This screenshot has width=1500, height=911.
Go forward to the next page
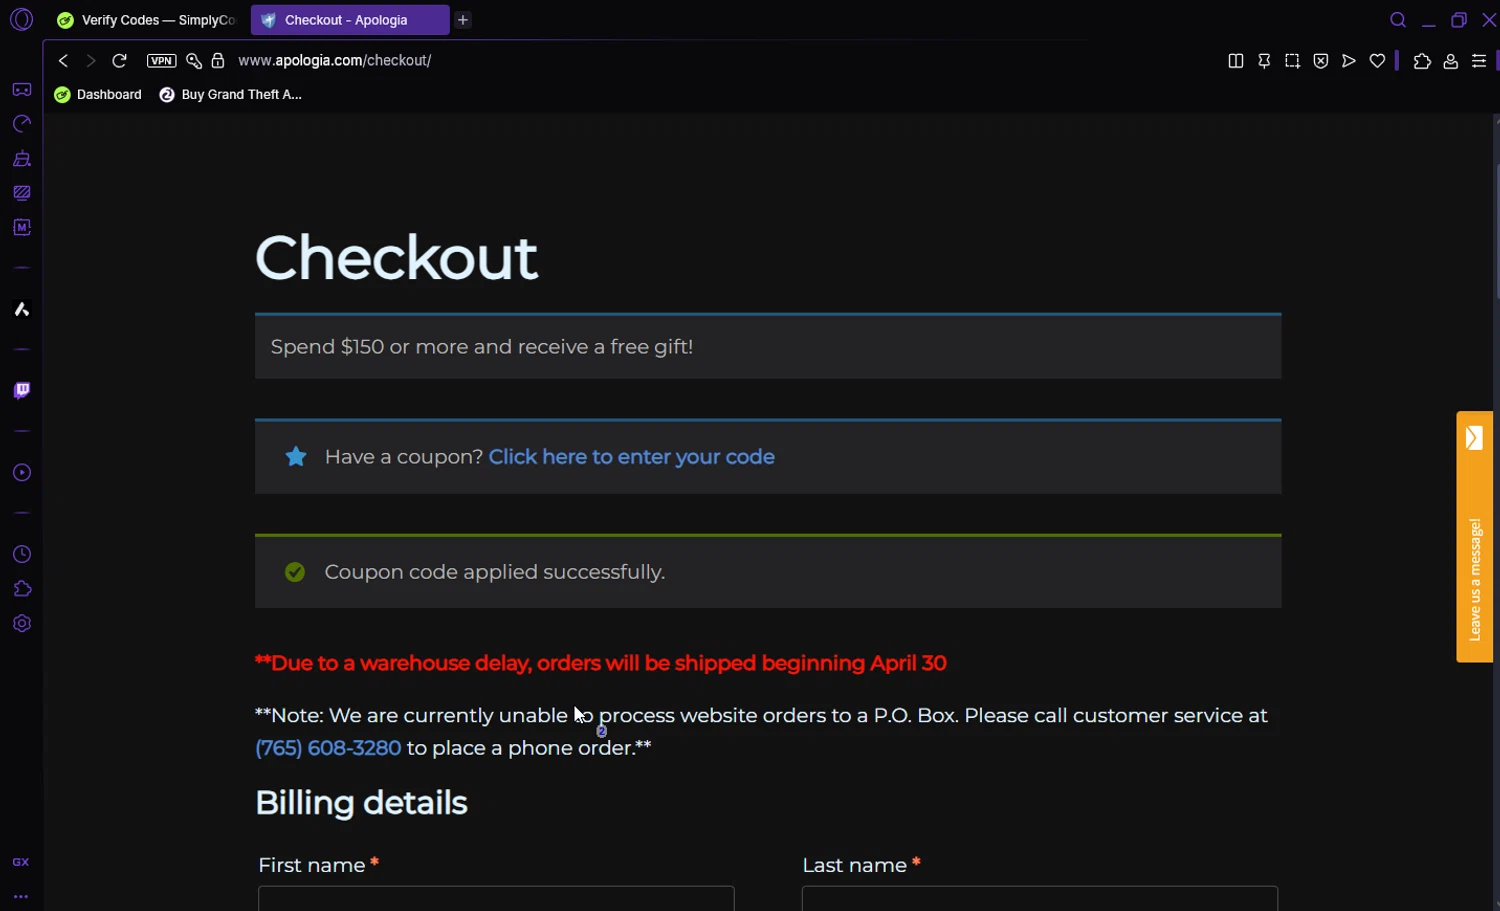point(91,61)
